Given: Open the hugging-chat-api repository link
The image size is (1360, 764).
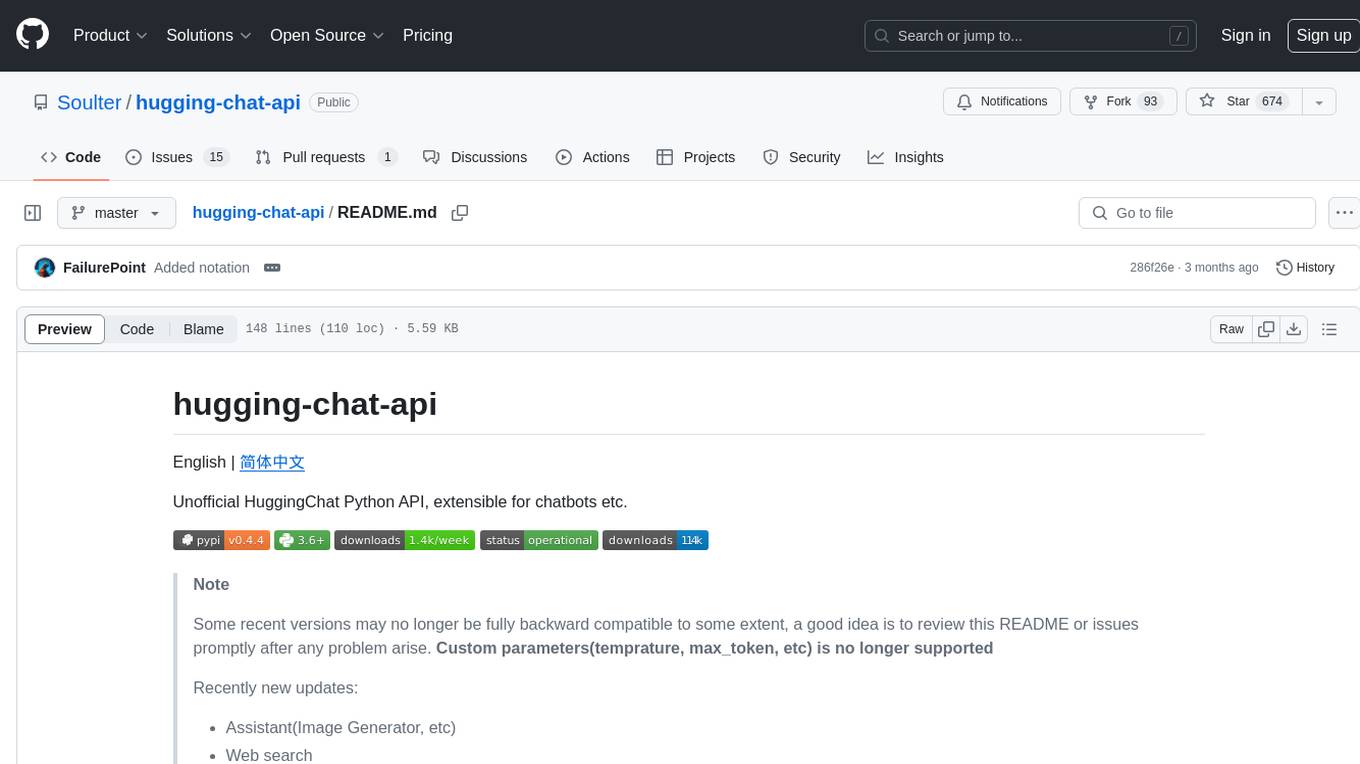Looking at the screenshot, I should tap(218, 102).
